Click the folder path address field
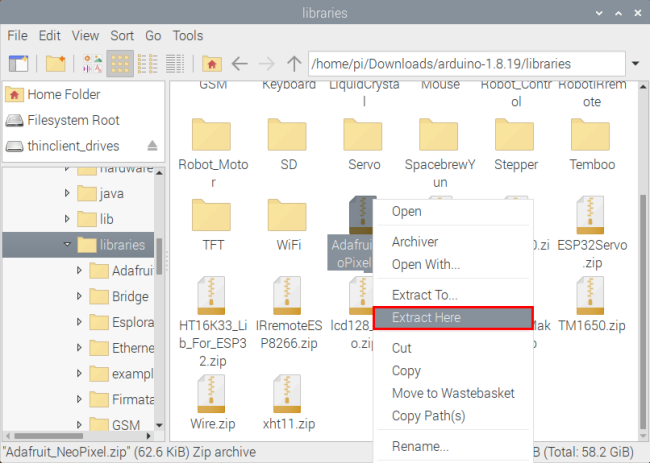The width and height of the screenshot is (650, 464). [466, 64]
